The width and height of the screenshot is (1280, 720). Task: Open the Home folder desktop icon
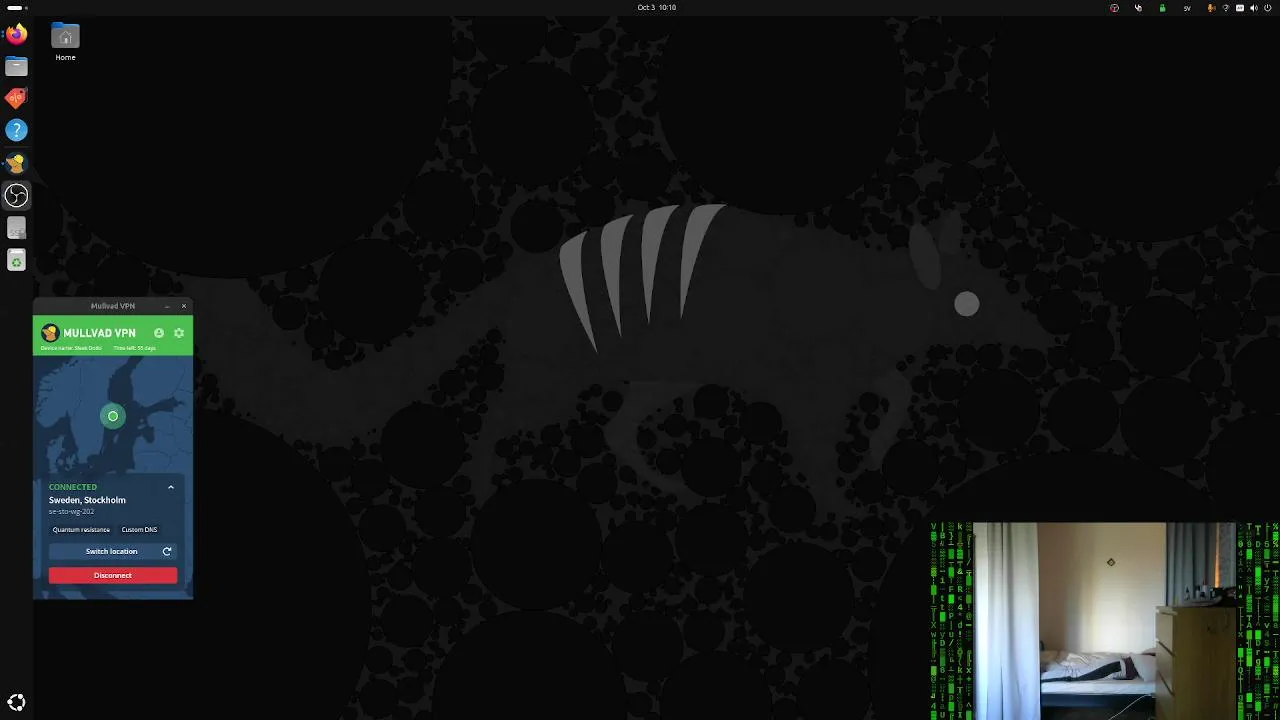pyautogui.click(x=65, y=42)
